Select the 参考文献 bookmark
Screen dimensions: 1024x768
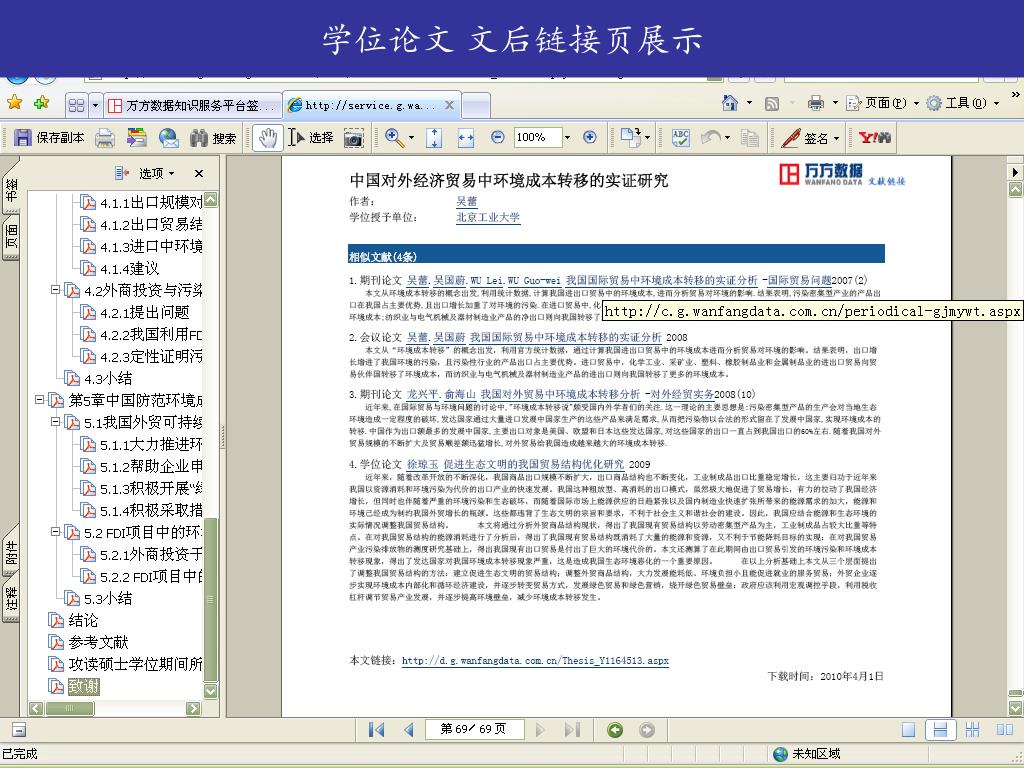coord(99,642)
